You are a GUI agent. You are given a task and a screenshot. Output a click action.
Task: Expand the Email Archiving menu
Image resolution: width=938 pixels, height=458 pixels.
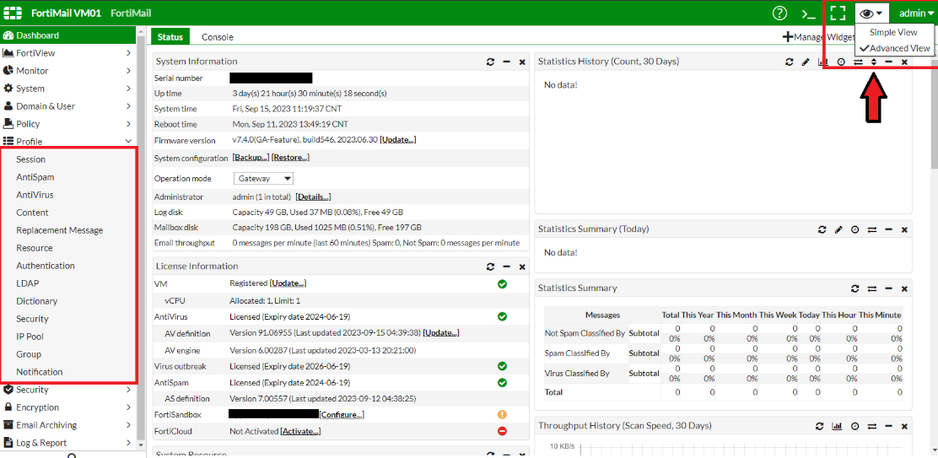(67, 425)
